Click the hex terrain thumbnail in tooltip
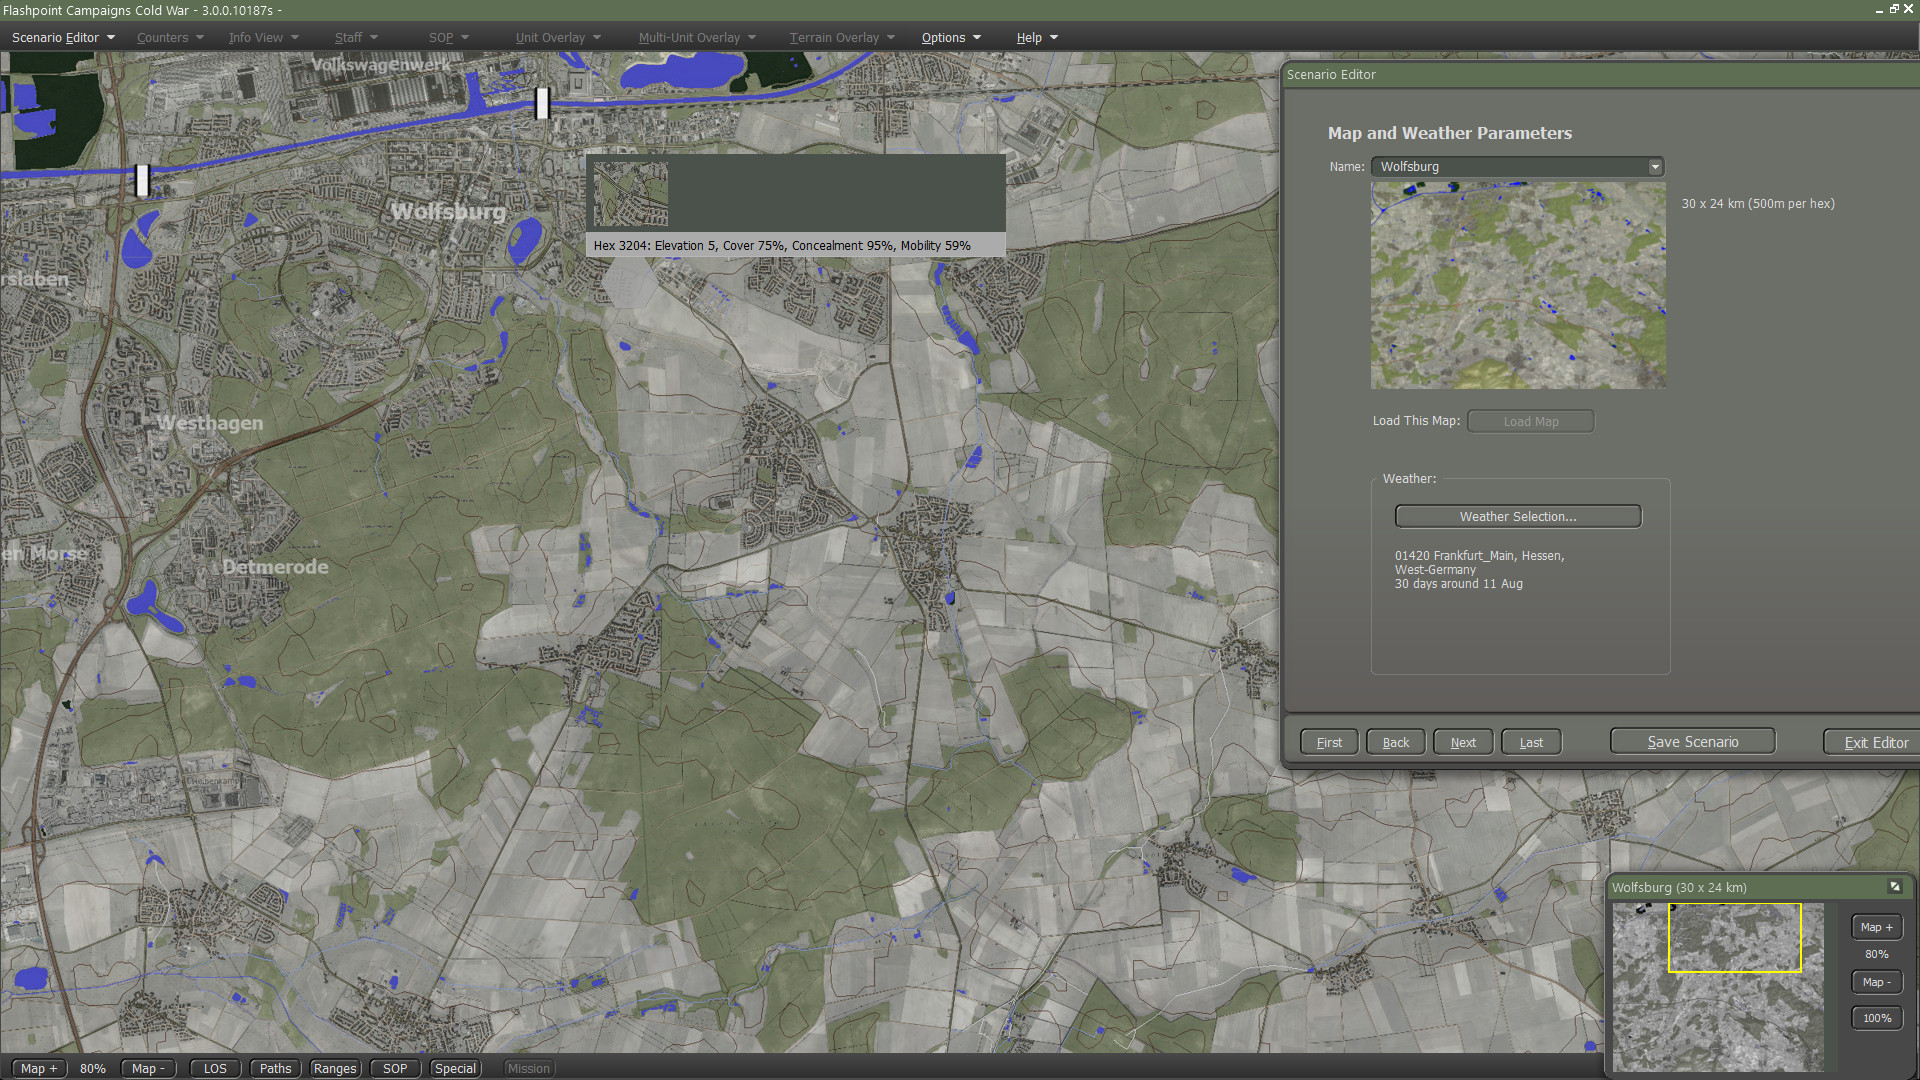 click(630, 194)
